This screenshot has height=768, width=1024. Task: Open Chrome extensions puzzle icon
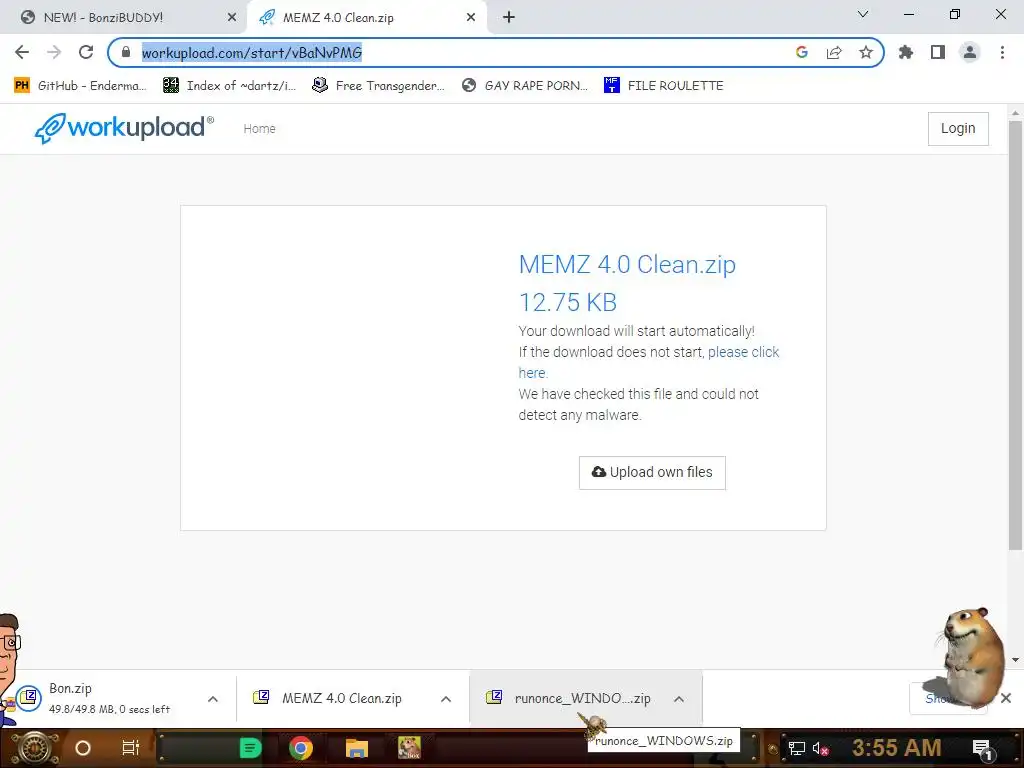pyautogui.click(x=906, y=52)
